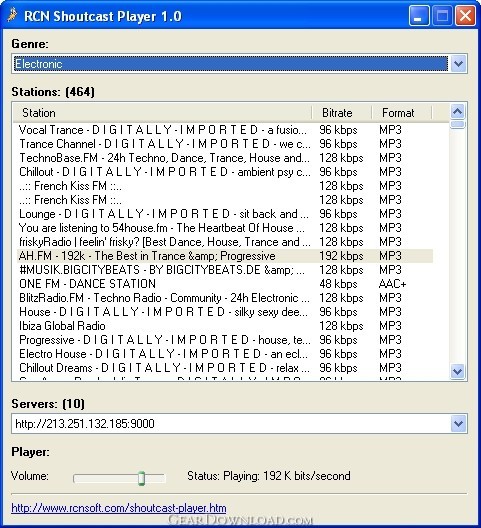Select the Electronic genre combo box field
481x528 pixels.
231,63
